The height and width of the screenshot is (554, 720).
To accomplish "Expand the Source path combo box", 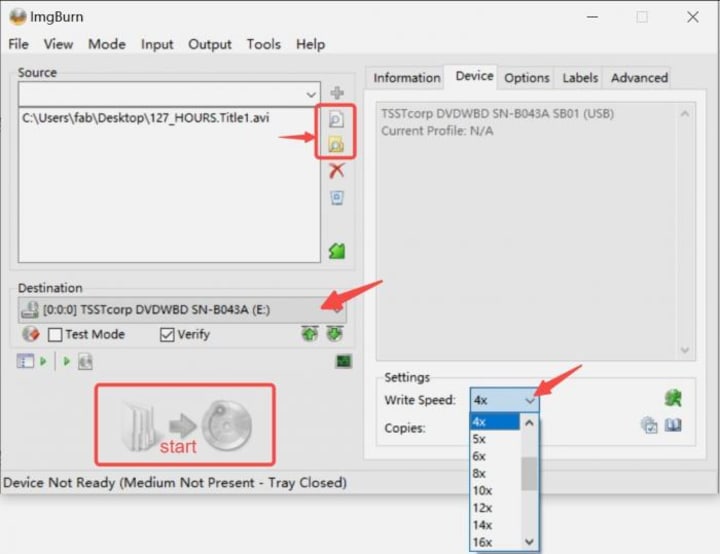I will click(x=311, y=95).
